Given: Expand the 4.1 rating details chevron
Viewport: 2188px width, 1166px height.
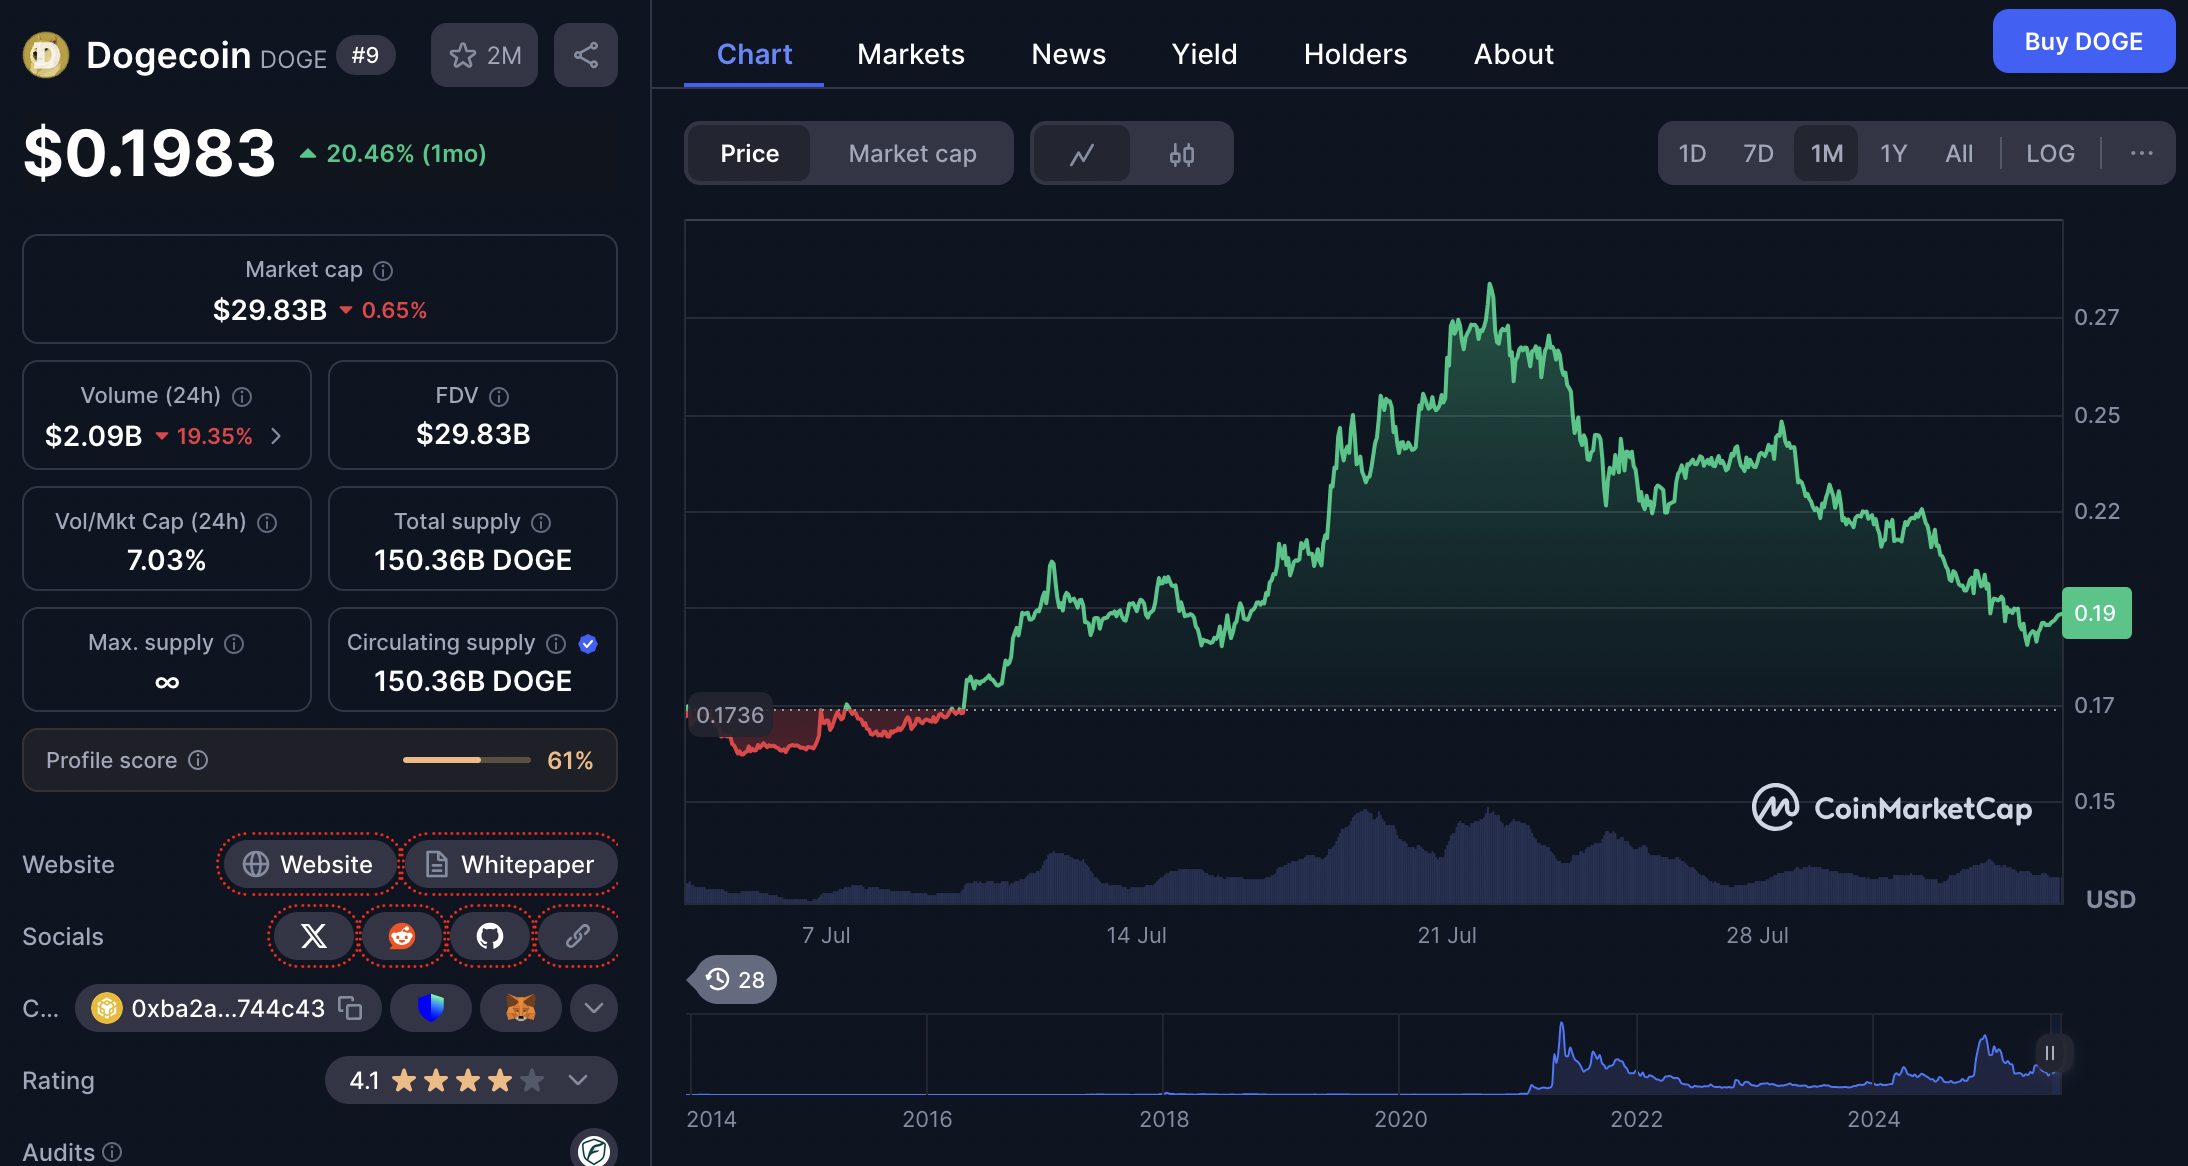Looking at the screenshot, I should tap(576, 1080).
